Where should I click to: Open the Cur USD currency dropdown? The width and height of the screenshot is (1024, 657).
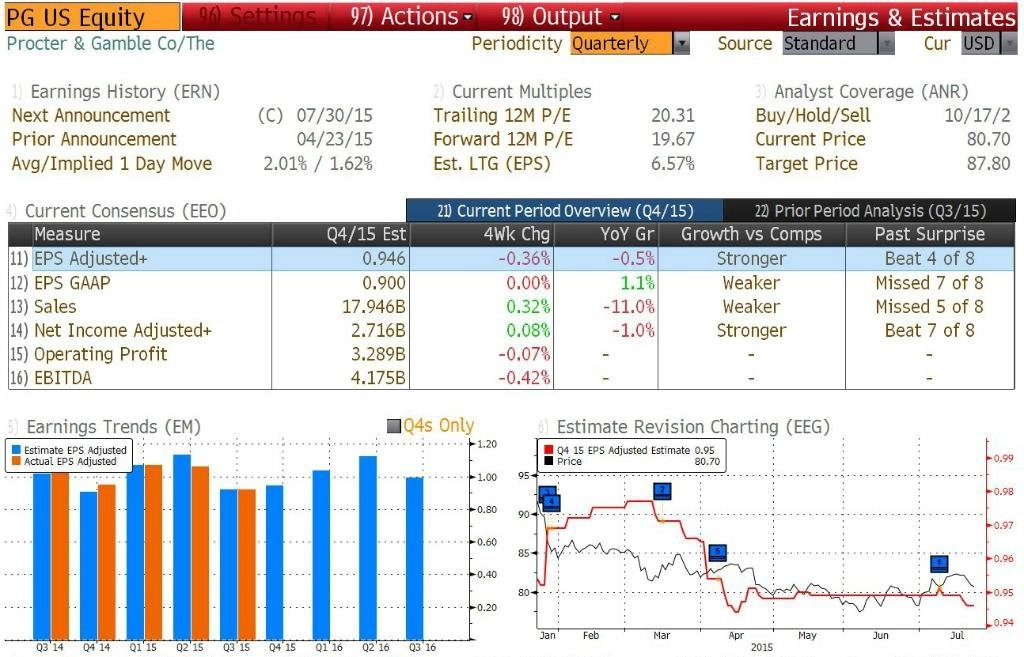(x=989, y=44)
